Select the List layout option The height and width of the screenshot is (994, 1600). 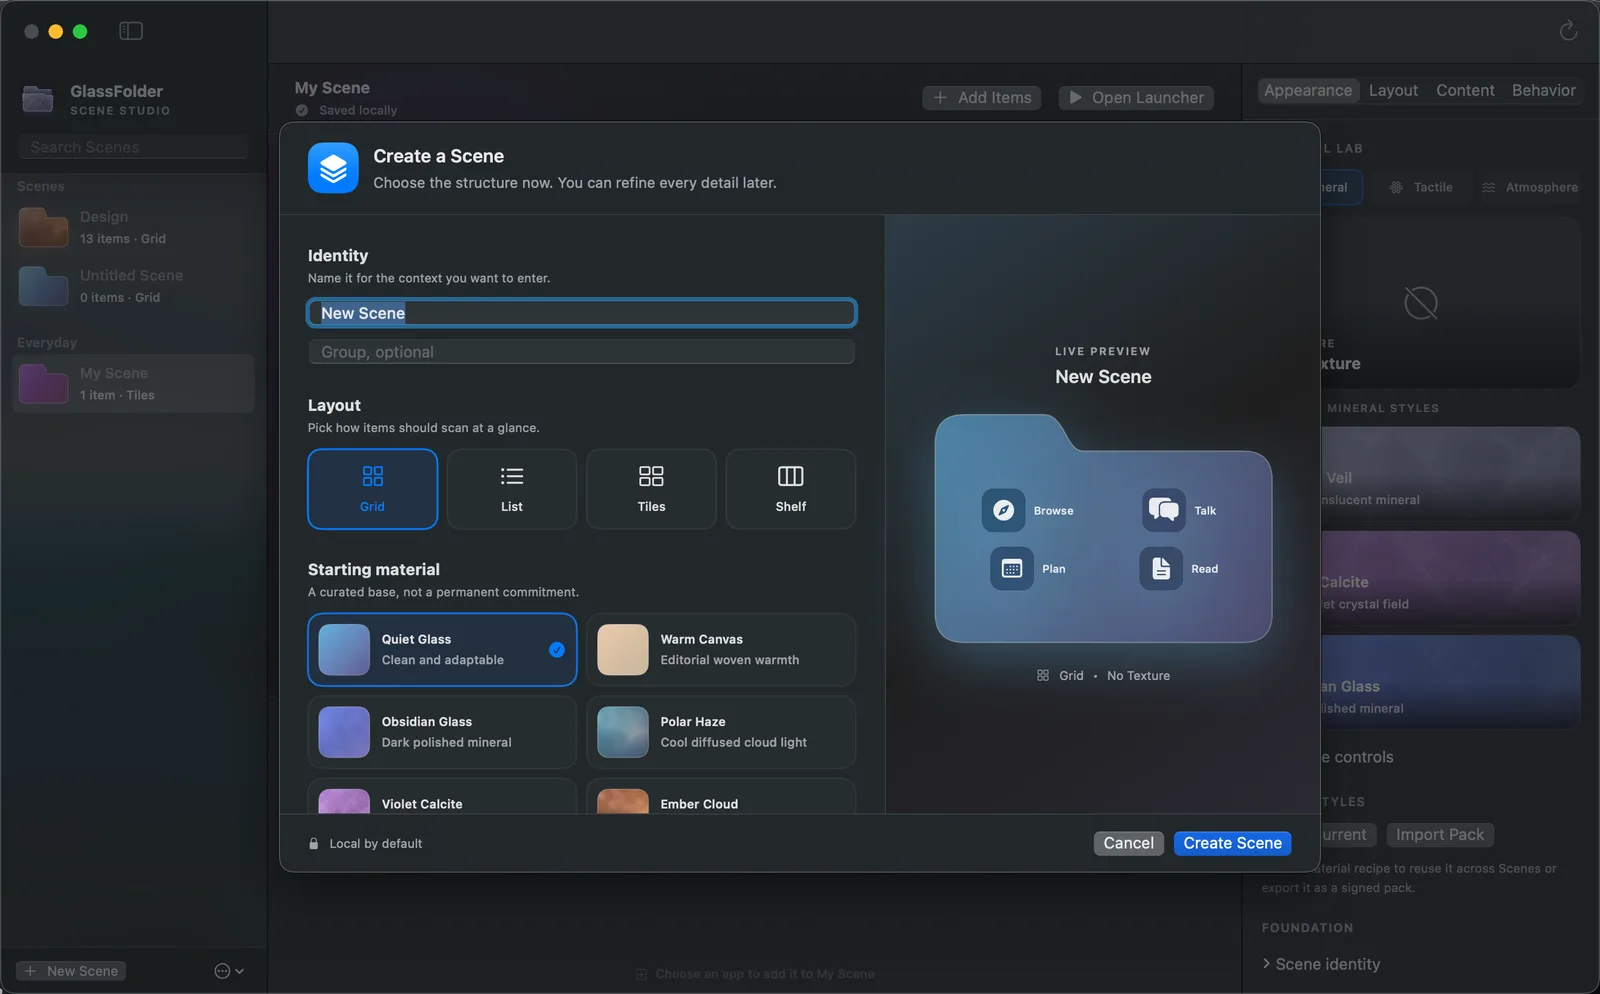coord(512,489)
